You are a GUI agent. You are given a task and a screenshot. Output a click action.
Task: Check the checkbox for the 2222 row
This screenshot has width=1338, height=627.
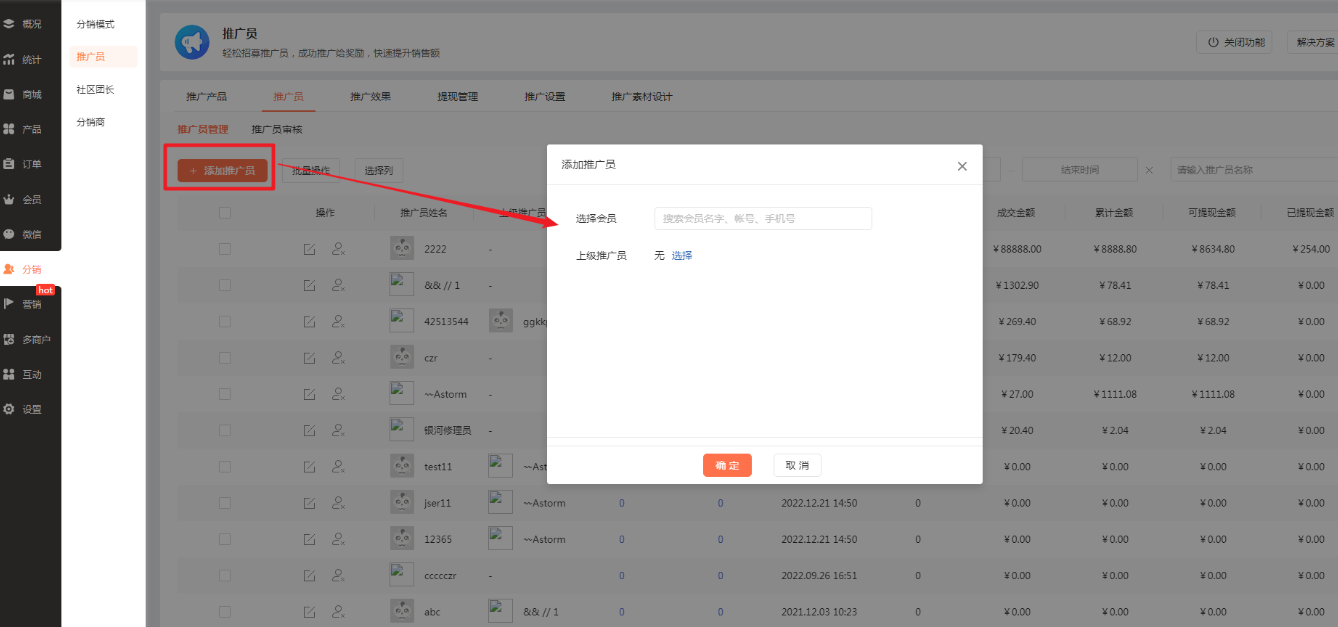(x=224, y=249)
